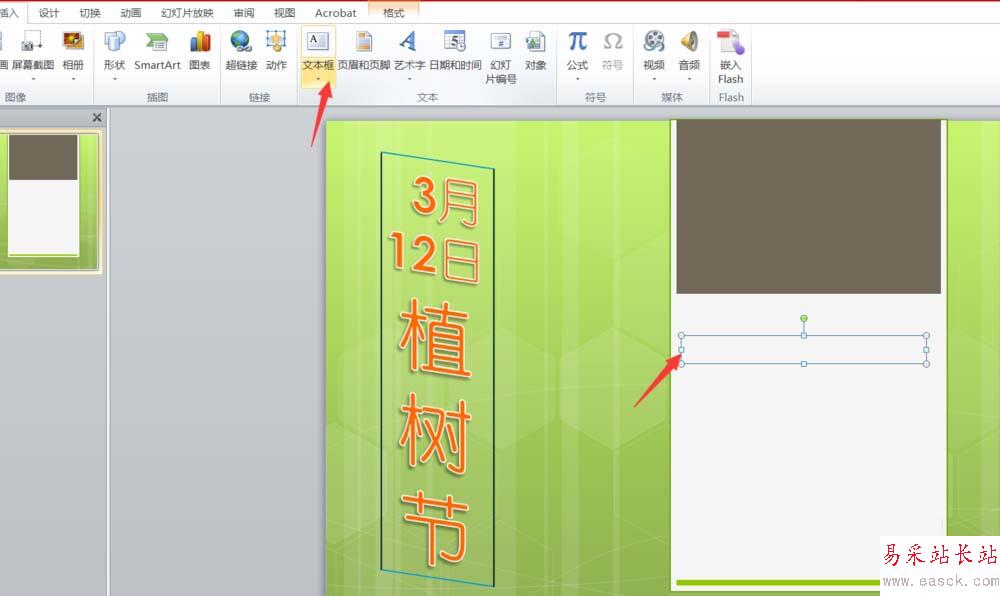
Task: Switch to the 视图 tab
Action: [x=284, y=13]
